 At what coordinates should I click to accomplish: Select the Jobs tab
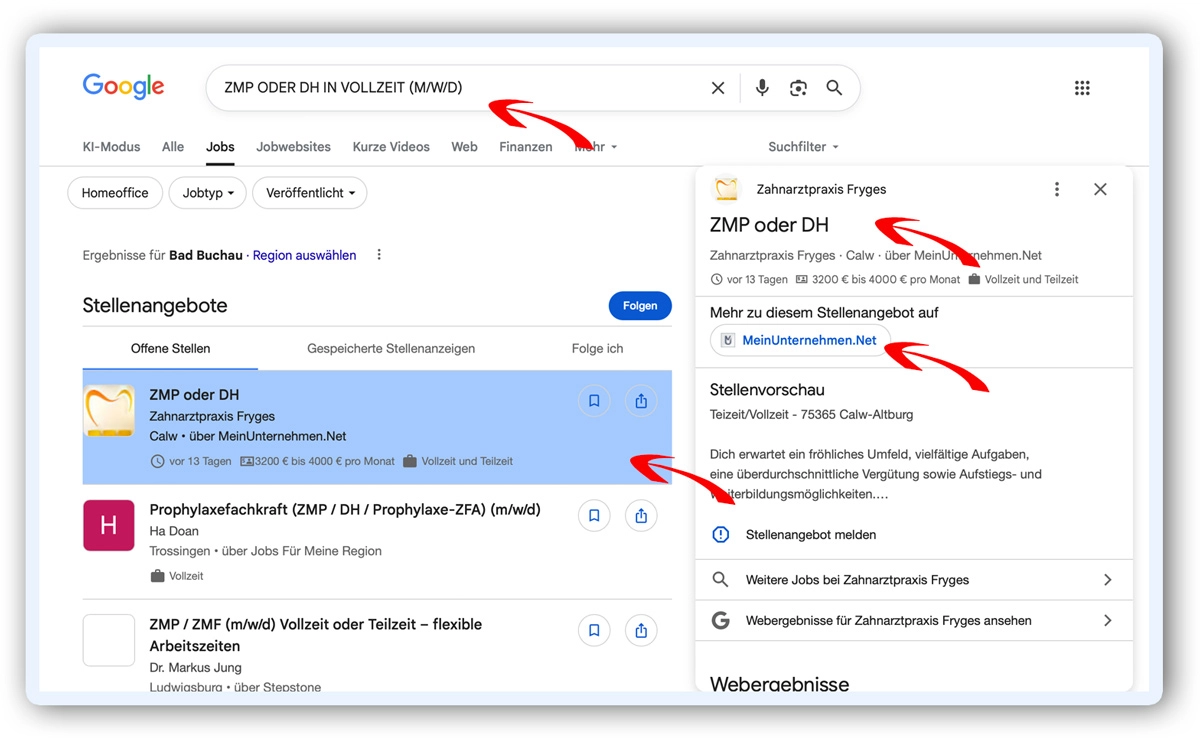coord(220,147)
